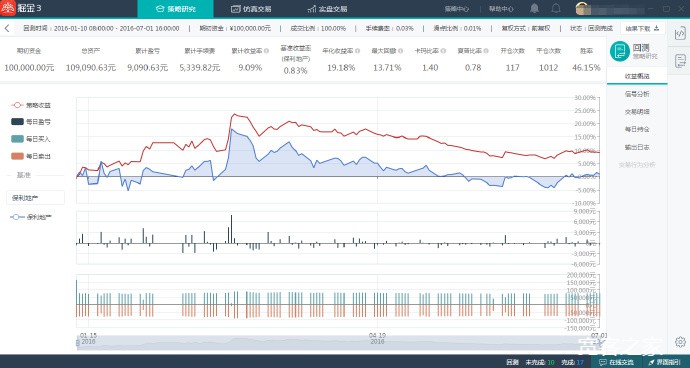
Task: Toggle the 每日卖出 legend series
Action: click(x=31, y=156)
